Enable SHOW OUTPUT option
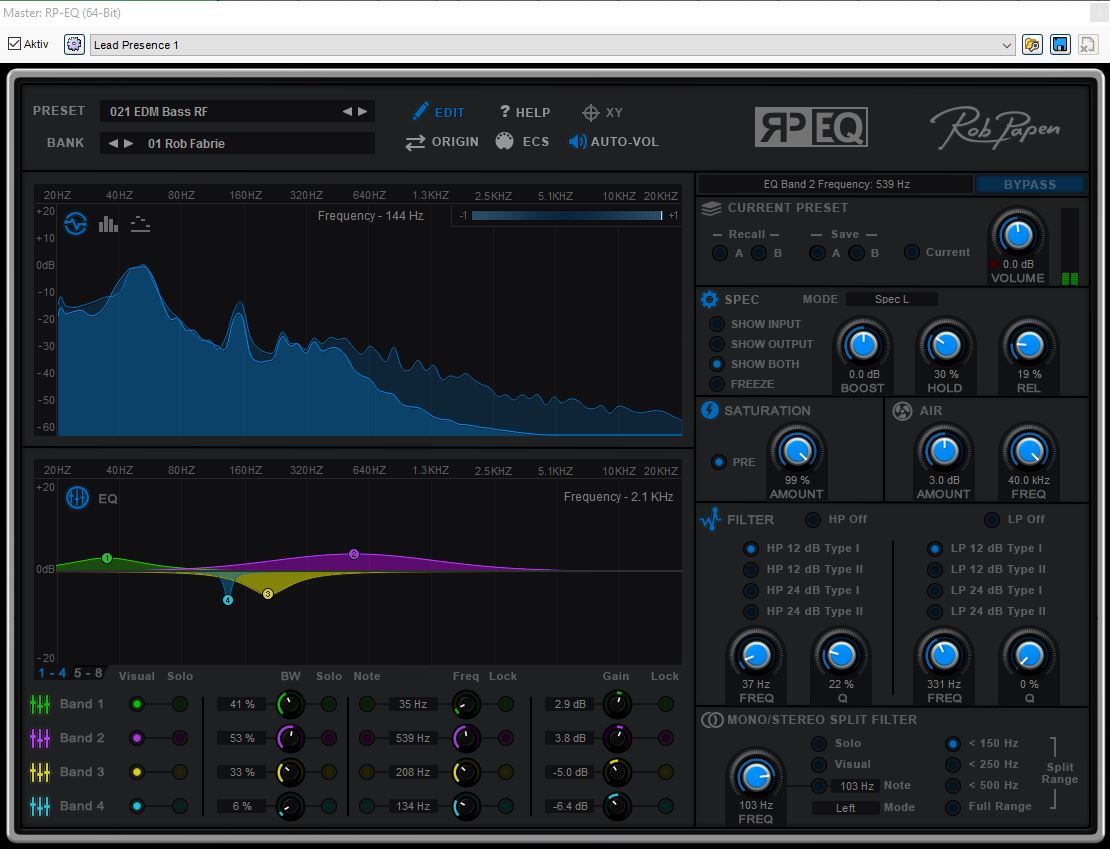This screenshot has height=849, width=1110. [717, 343]
